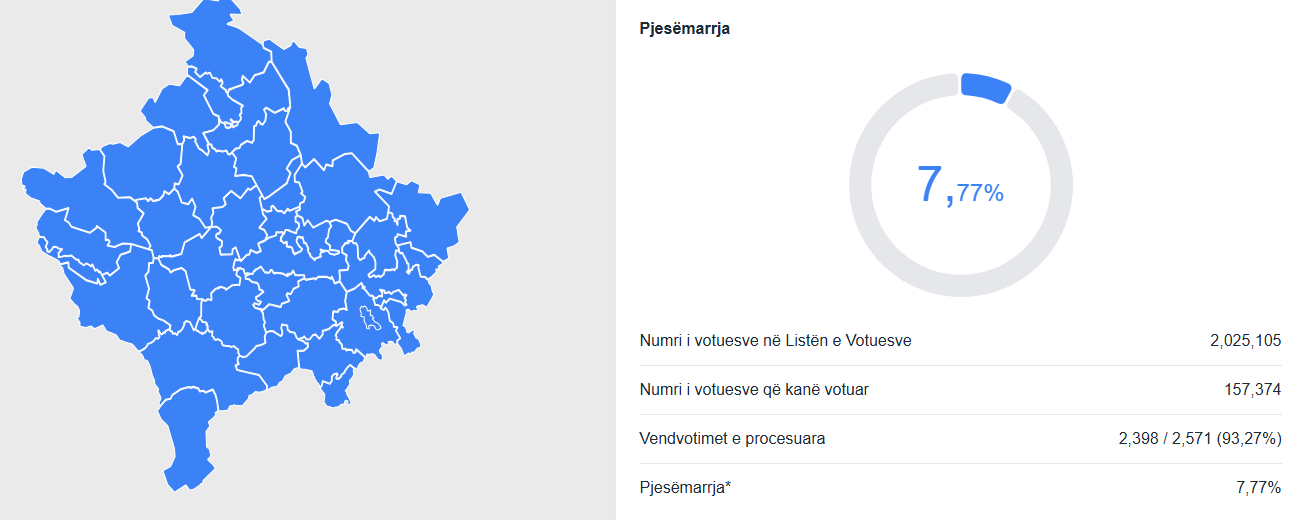Select the 'Numri i votuesve në Listën e Votuesve' label
Viewport: 1301px width, 520px height.
coord(775,341)
